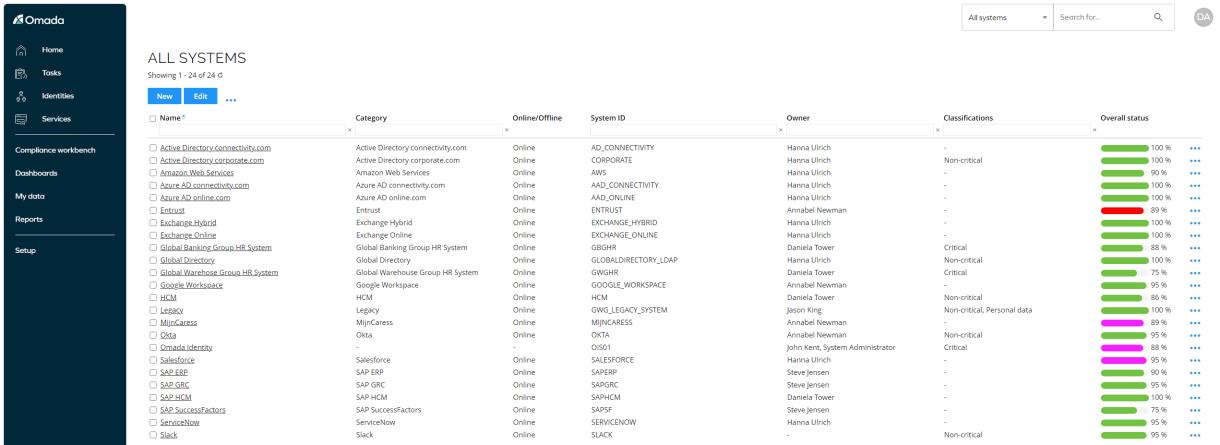
Task: Open Reports in sidebar
Action: click(x=28, y=219)
